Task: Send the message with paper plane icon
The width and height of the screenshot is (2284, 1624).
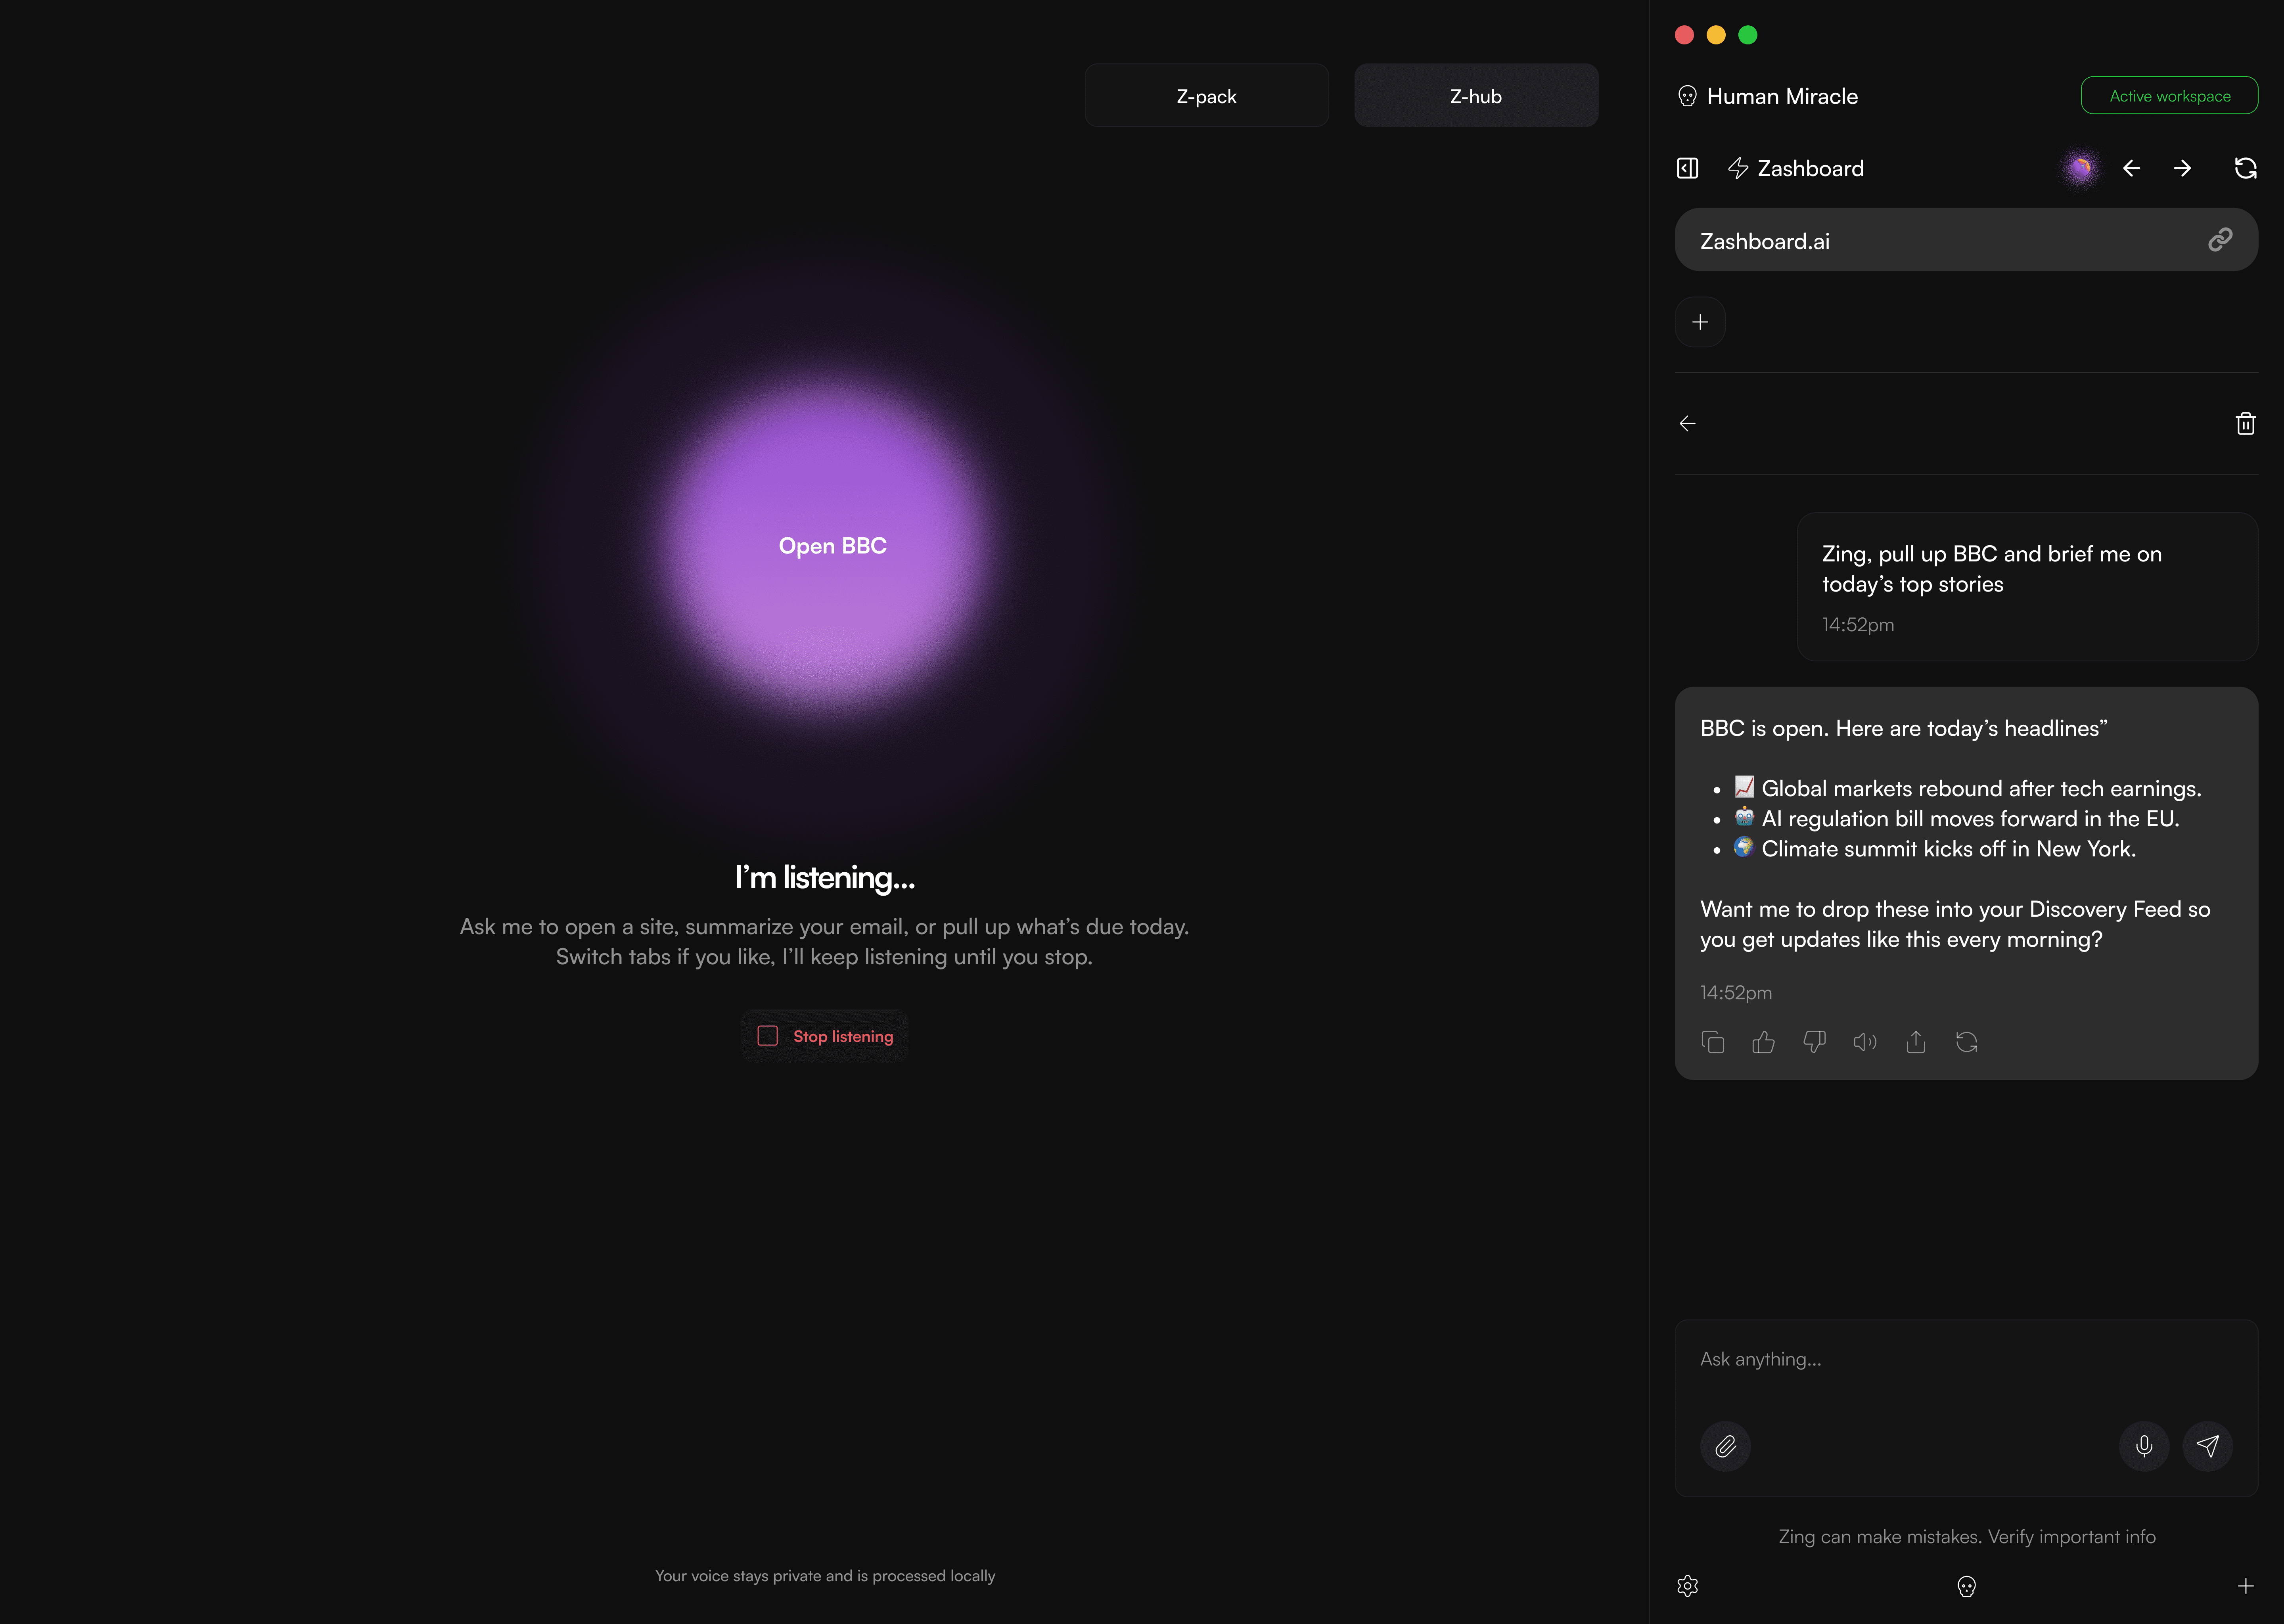Action: [2207, 1446]
